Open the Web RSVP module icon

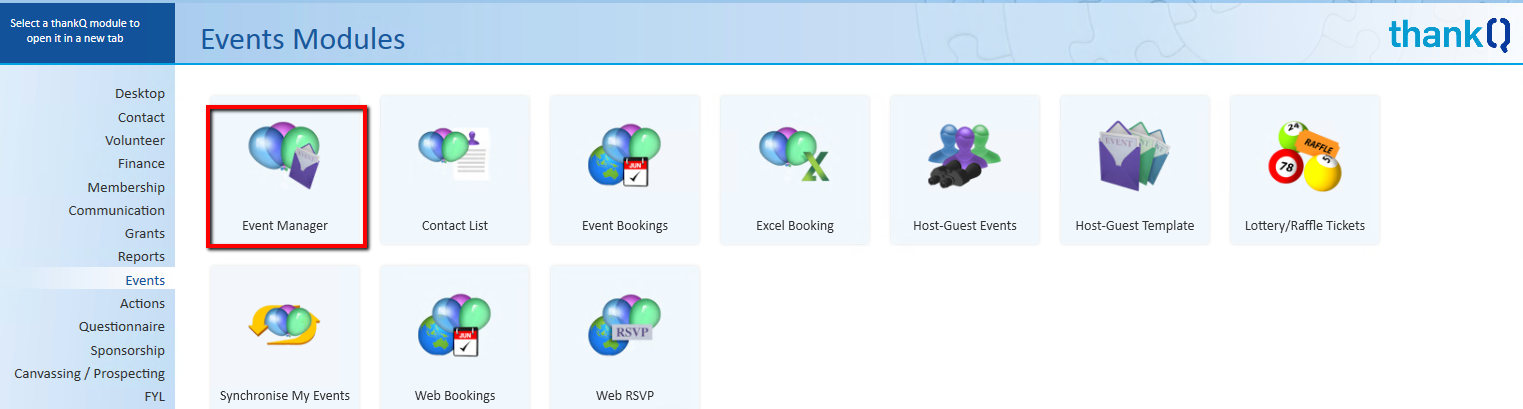pos(625,327)
